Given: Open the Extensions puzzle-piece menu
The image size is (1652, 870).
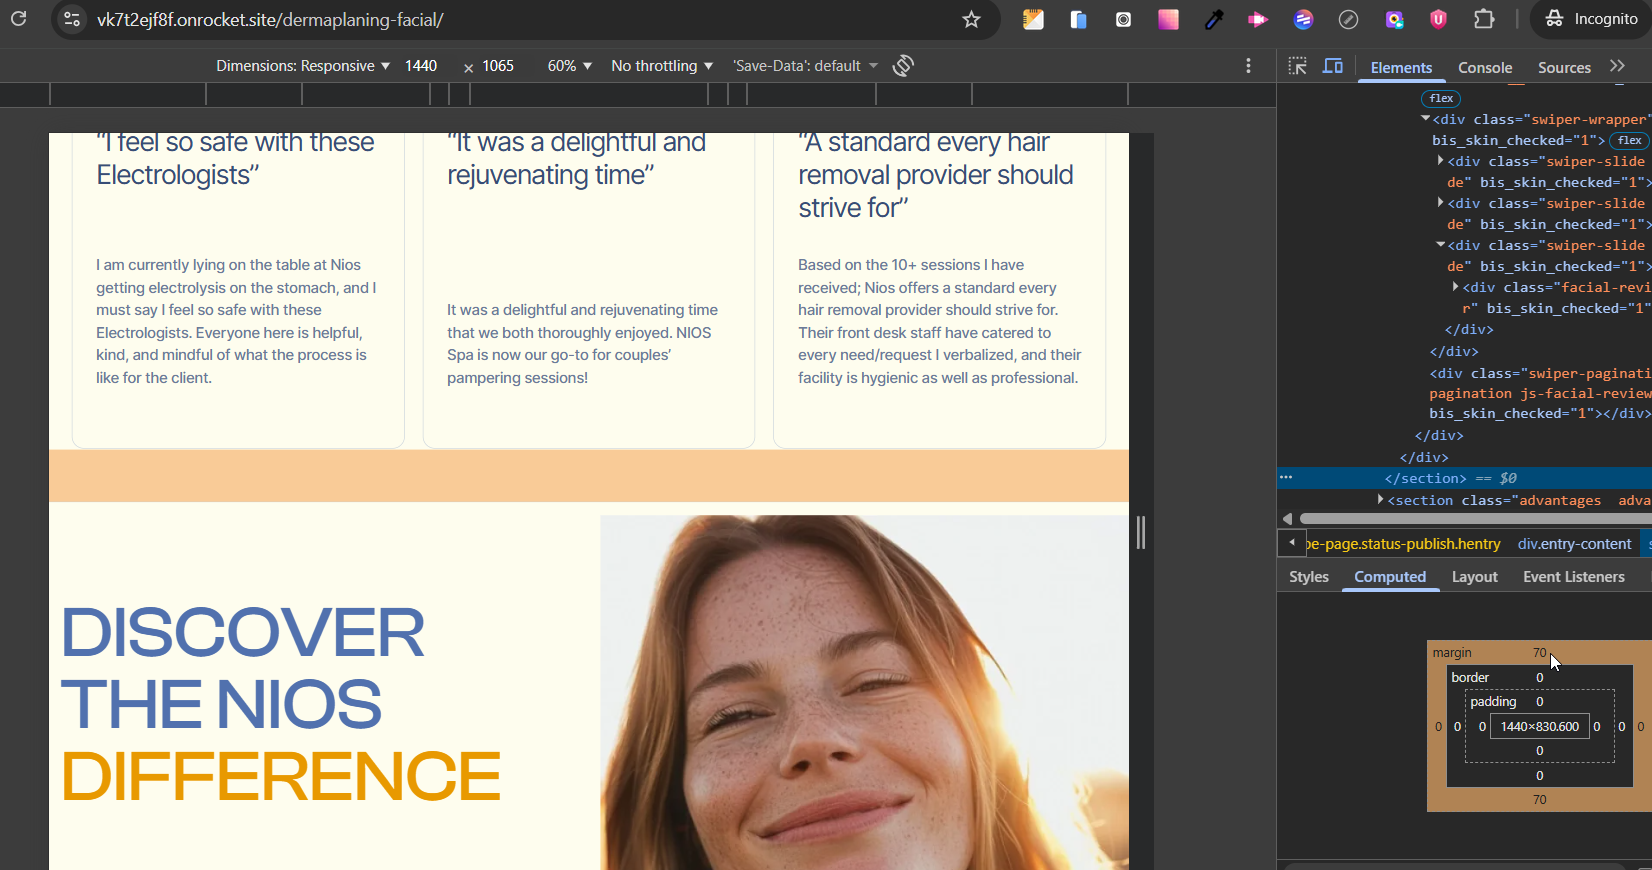Looking at the screenshot, I should click(x=1484, y=19).
